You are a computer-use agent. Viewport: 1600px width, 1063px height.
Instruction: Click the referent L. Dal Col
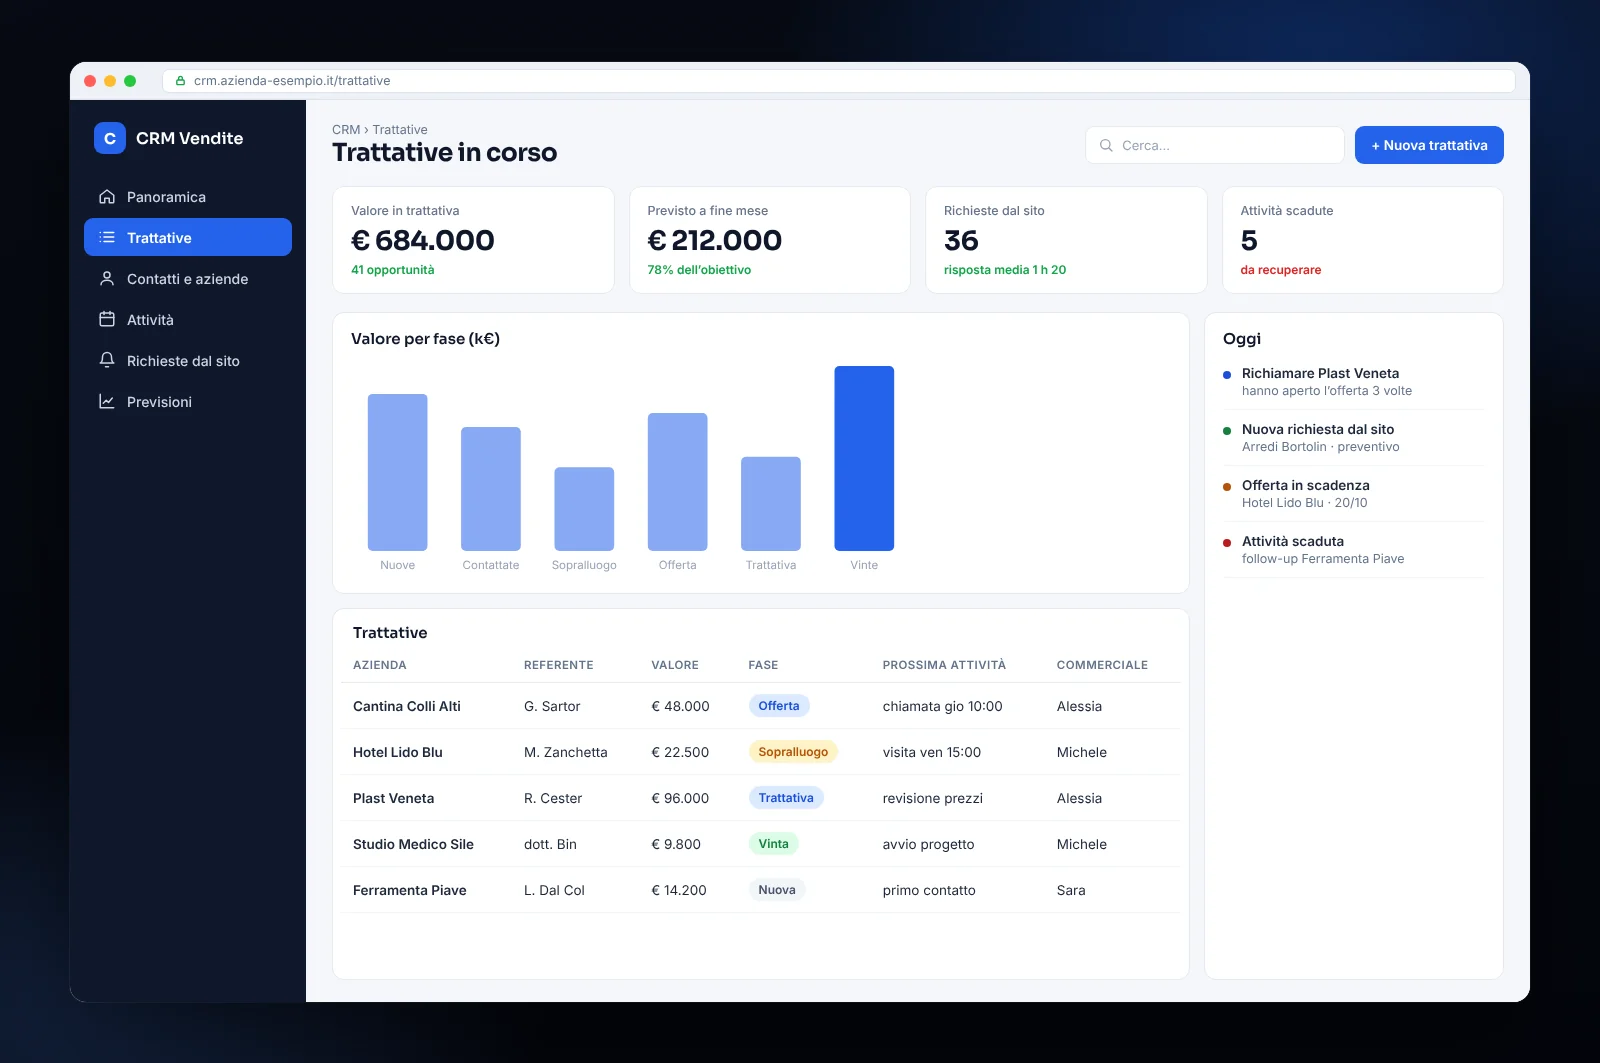tap(554, 890)
